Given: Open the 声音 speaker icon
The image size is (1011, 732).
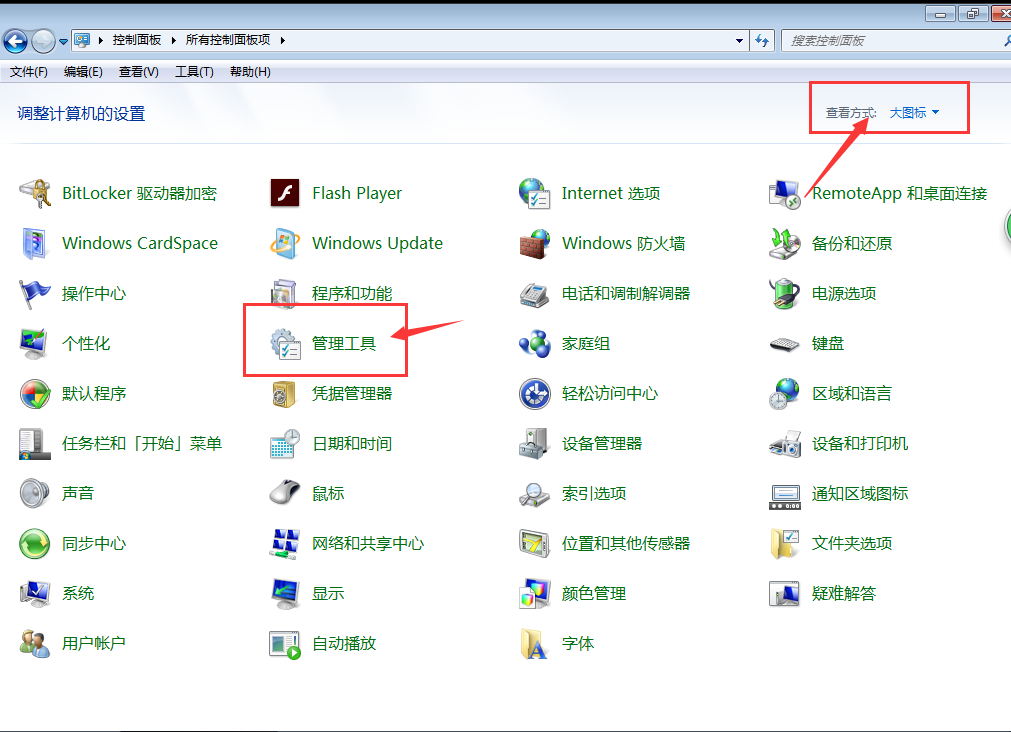Looking at the screenshot, I should pos(35,493).
